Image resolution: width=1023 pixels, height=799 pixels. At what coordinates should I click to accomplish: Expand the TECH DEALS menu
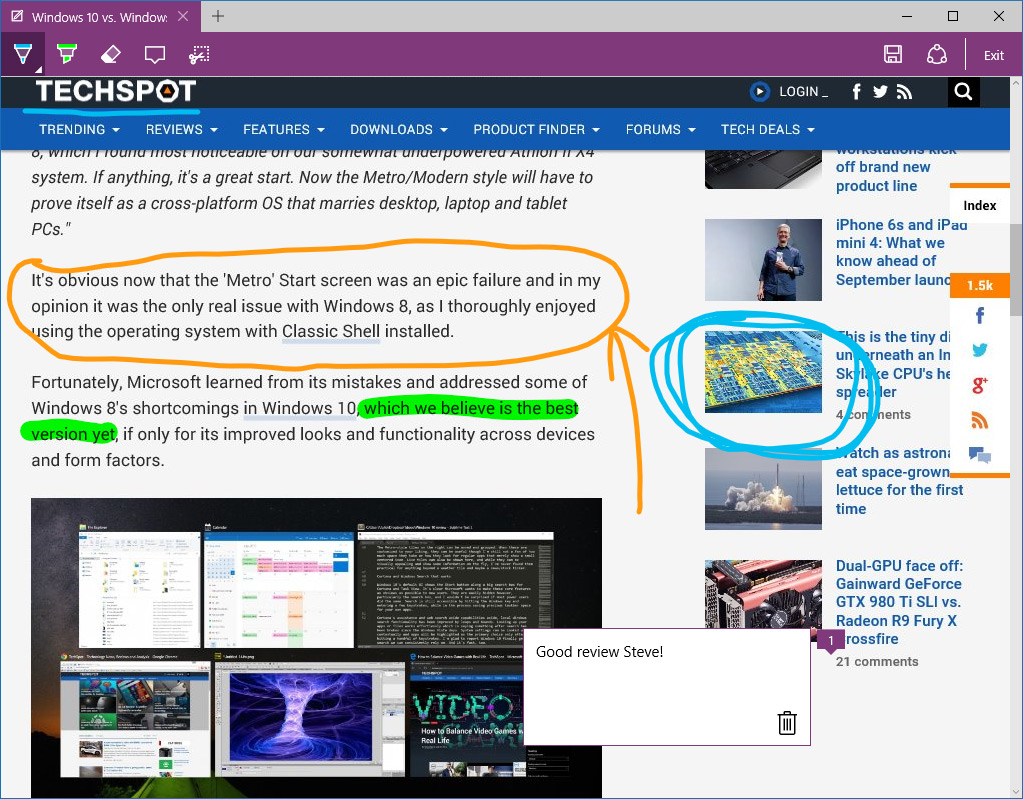768,129
